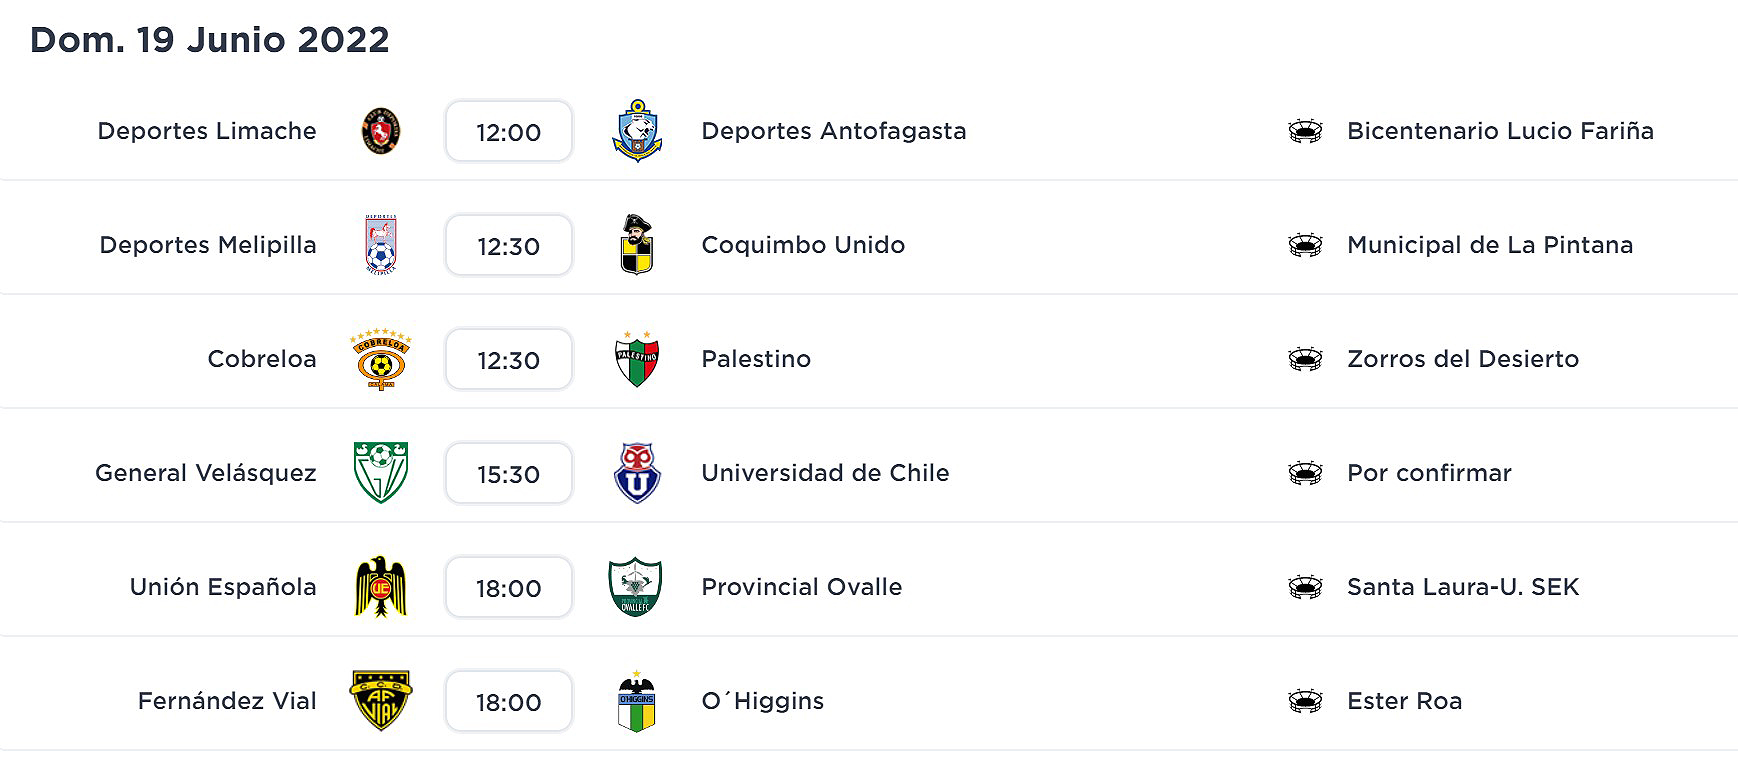Viewport: 1738px width, 777px height.
Task: Click the Bicentenario Lucio Fariña stadium name
Action: coord(1500,131)
